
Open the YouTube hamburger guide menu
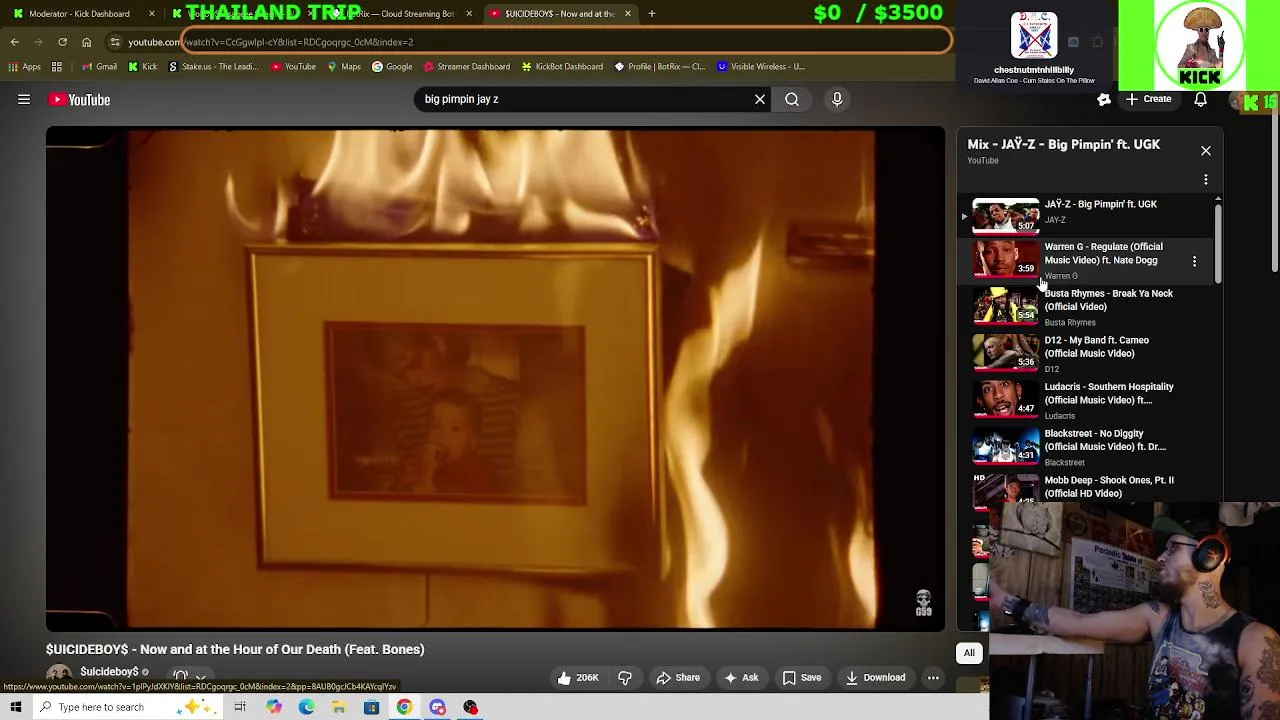24,100
